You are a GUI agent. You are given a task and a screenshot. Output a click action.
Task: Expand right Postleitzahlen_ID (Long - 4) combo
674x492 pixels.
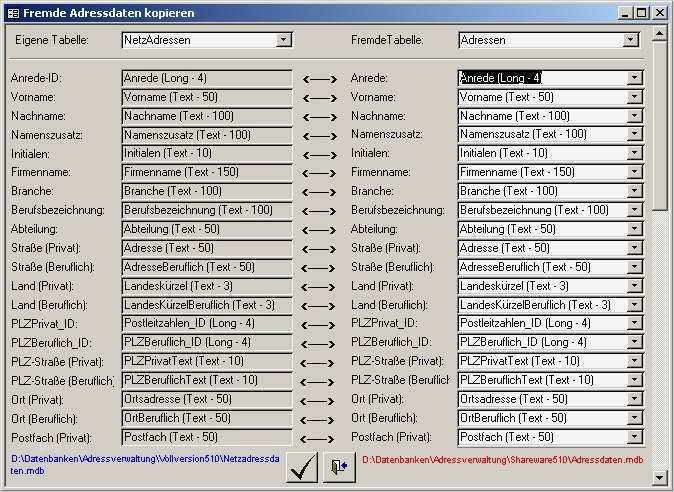[634, 323]
